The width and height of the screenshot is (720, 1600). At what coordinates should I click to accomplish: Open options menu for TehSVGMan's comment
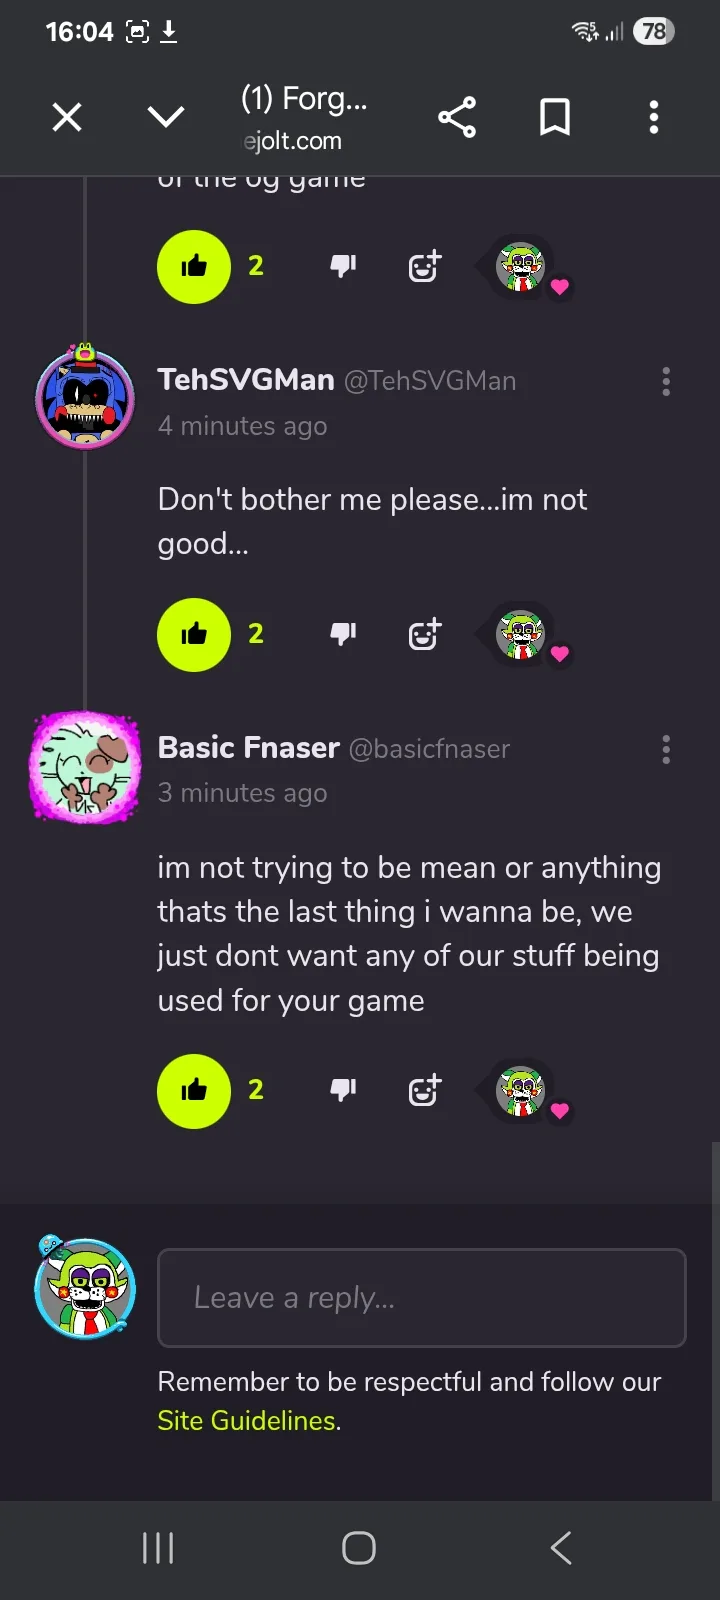[x=666, y=381]
